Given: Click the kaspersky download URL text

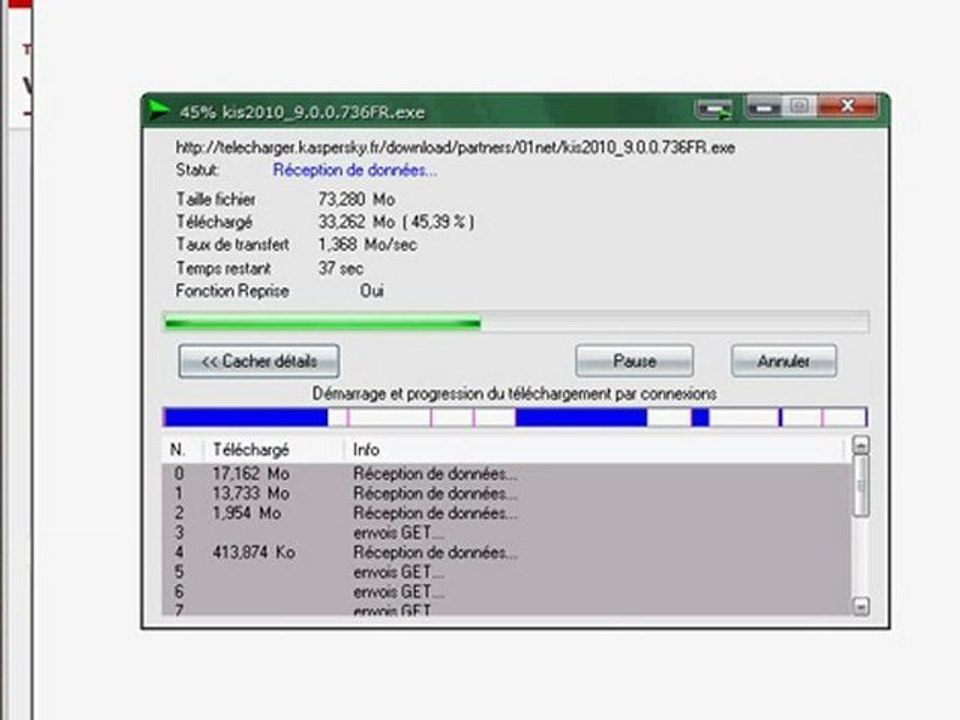Looking at the screenshot, I should pos(456,148).
